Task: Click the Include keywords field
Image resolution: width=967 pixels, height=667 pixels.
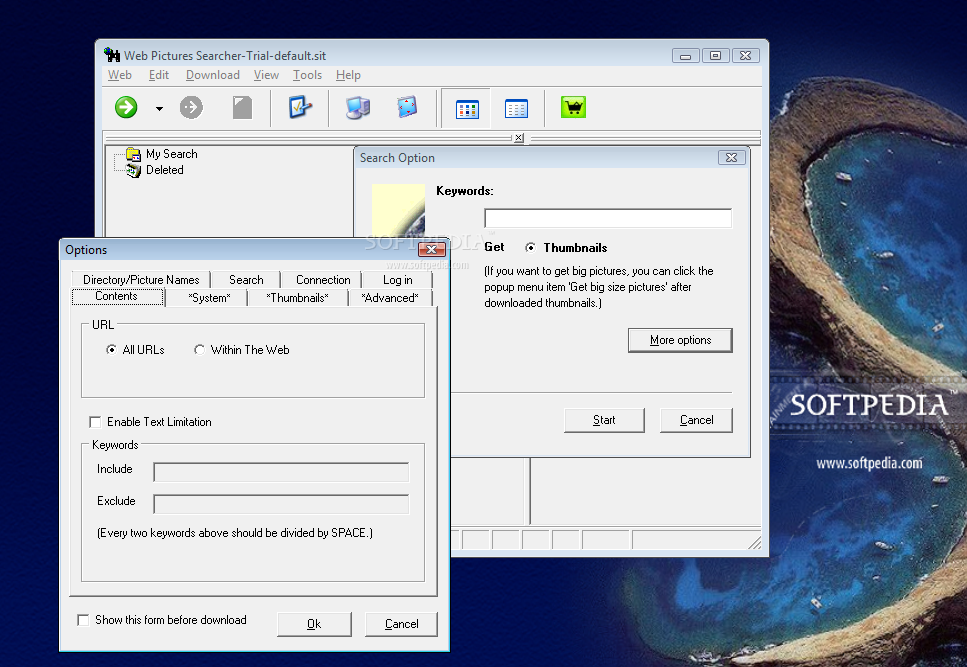Action: (281, 472)
